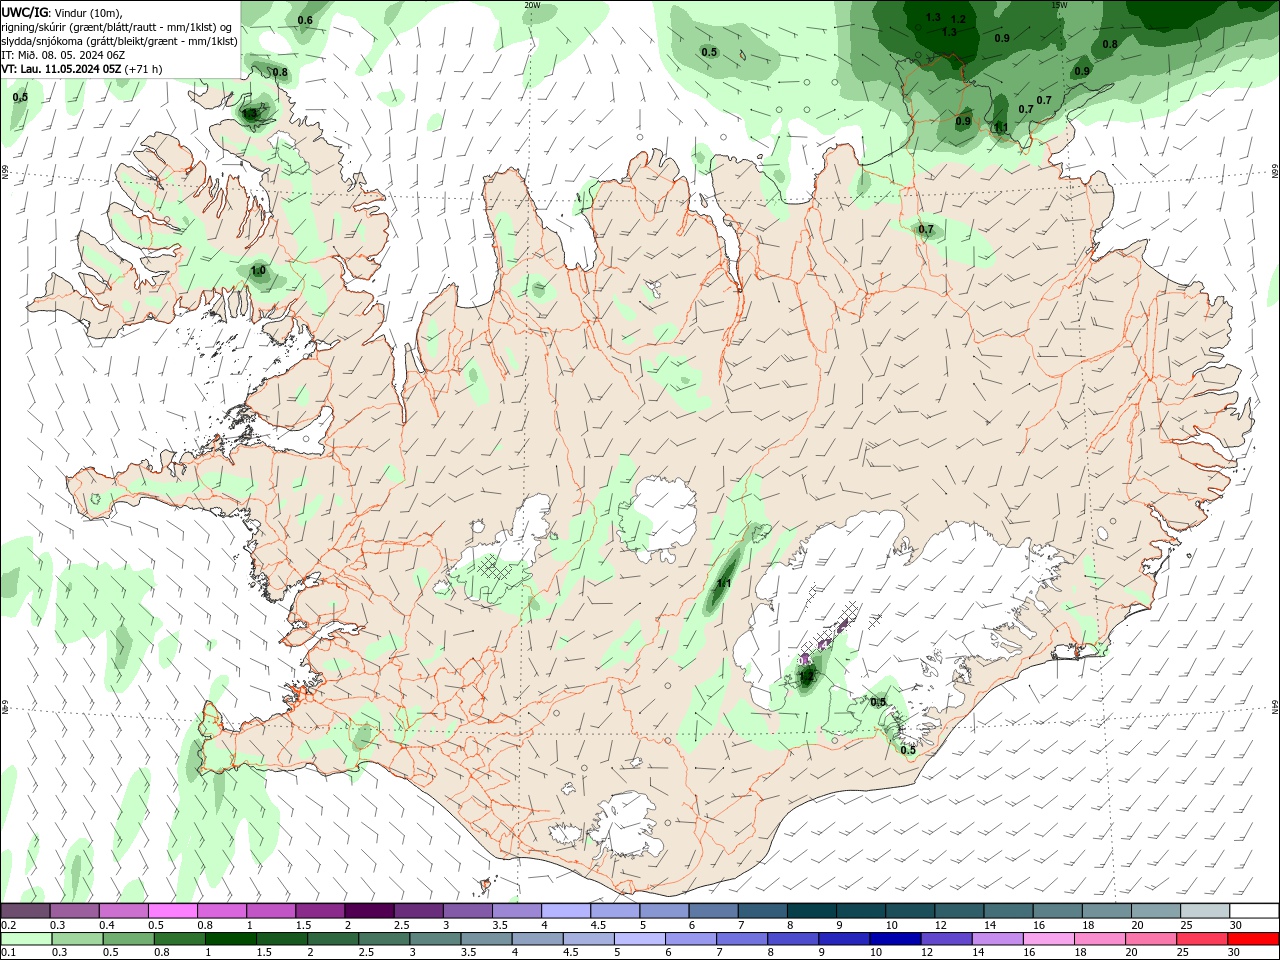This screenshot has width=1280, height=960.
Task: Click the 15W longitude label
Action: click(x=1059, y=5)
